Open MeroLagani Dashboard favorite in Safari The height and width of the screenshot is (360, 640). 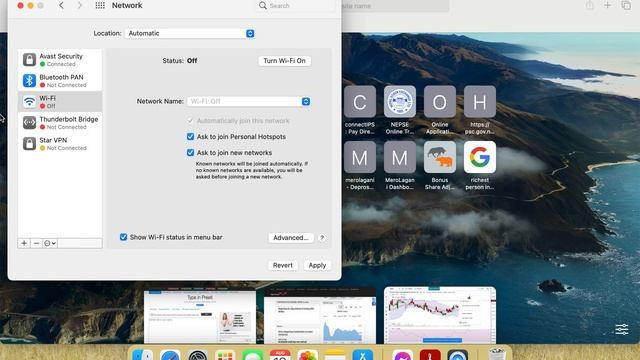(x=400, y=165)
